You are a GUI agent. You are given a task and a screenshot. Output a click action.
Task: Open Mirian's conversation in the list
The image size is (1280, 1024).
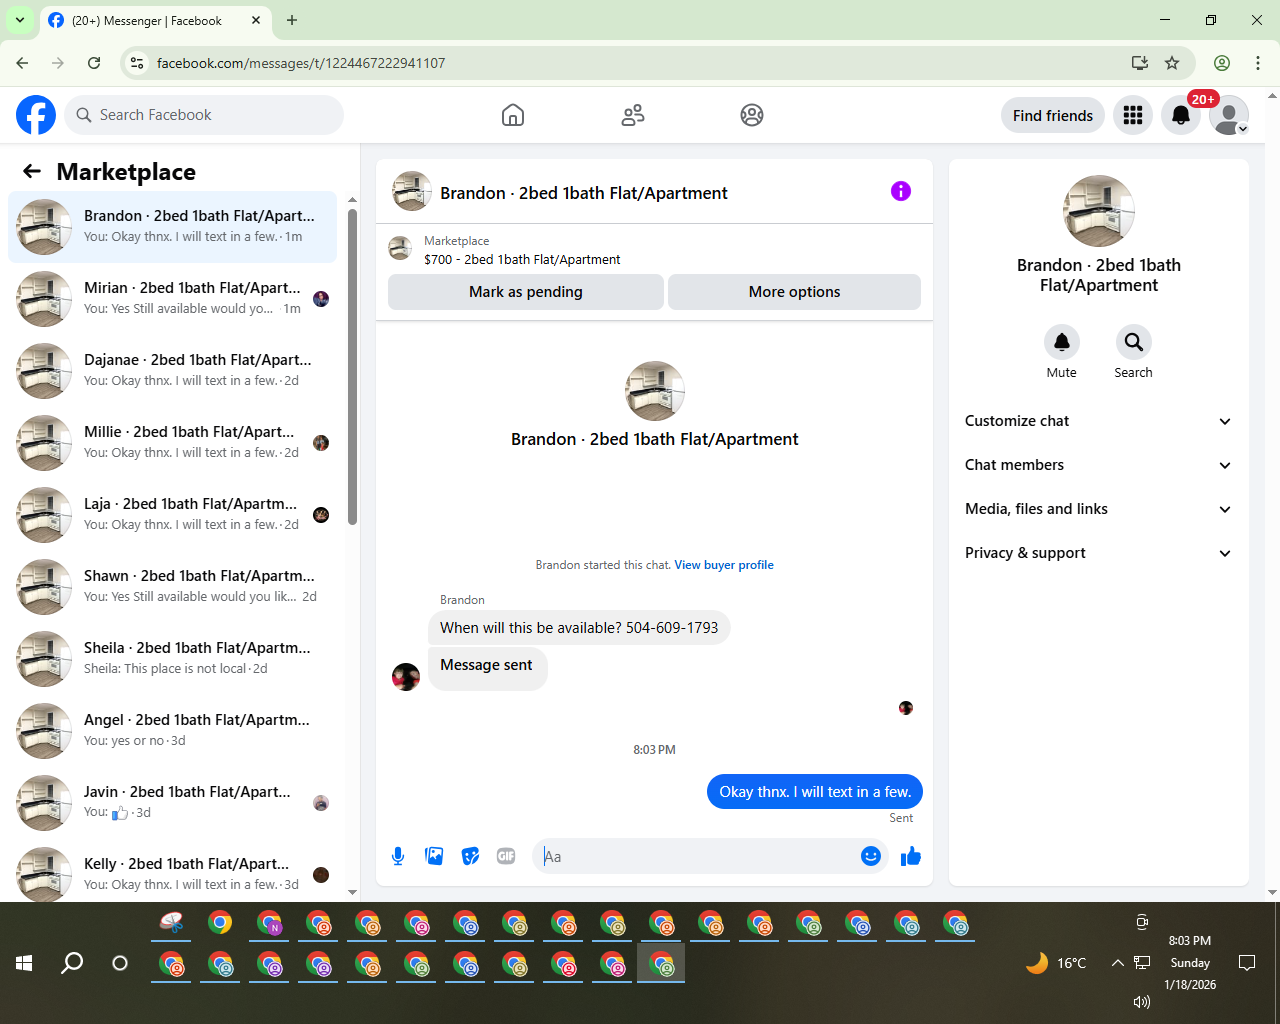coord(172,299)
